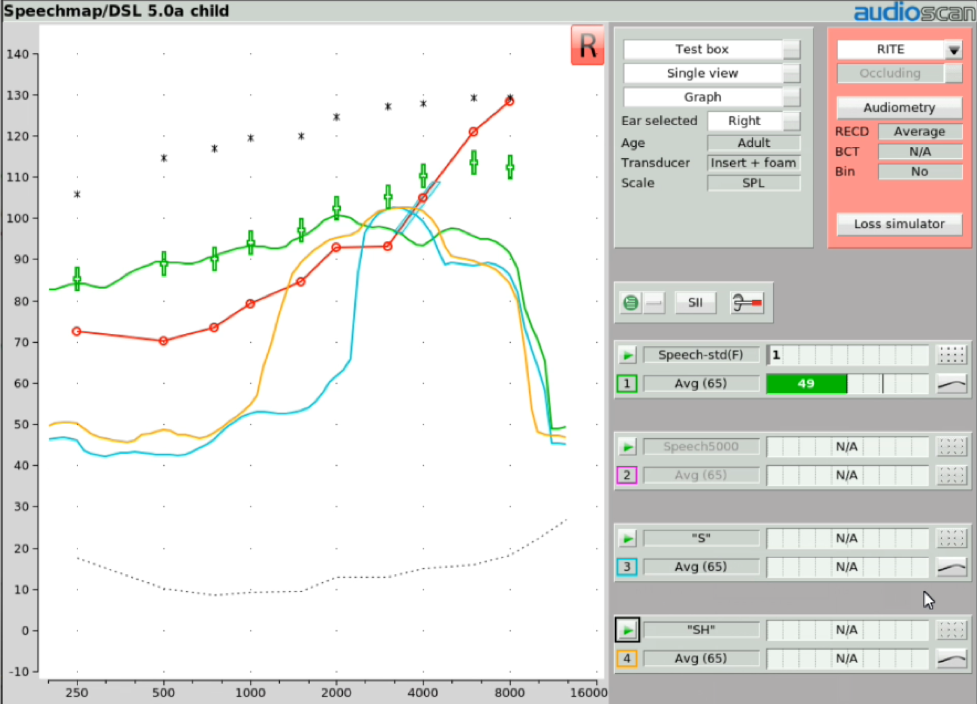This screenshot has height=704, width=977.
Task: Open the Graph display selector
Action: pyautogui.click(x=712, y=97)
